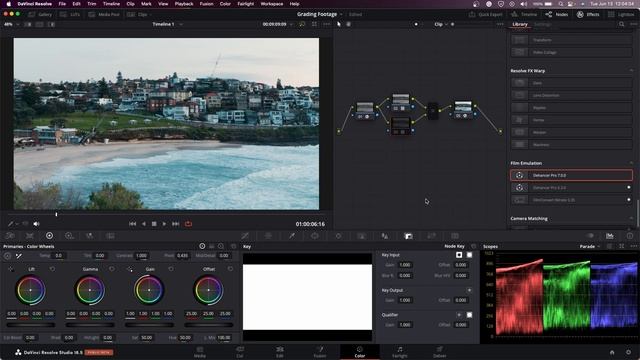Open the Playback menu
Image resolution: width=640 pixels, height=360 pixels.
(184, 4)
